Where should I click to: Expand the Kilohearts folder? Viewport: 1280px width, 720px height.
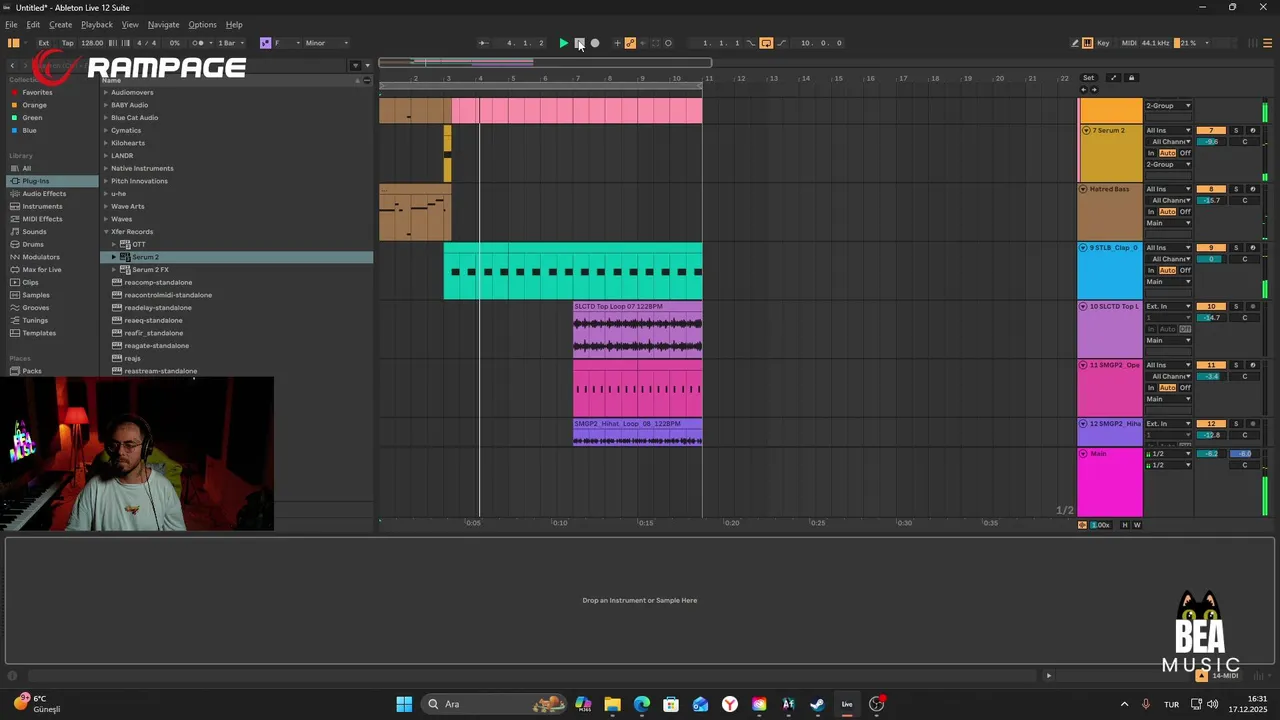click(106, 143)
